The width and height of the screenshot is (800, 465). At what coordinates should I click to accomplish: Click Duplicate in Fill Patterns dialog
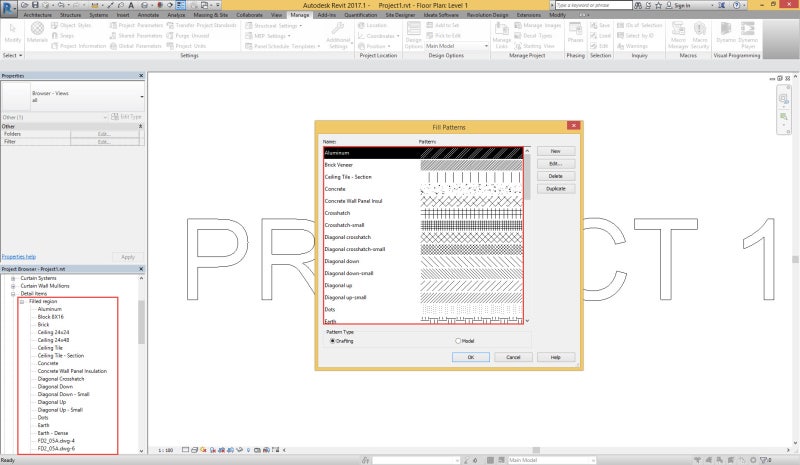[x=556, y=189]
